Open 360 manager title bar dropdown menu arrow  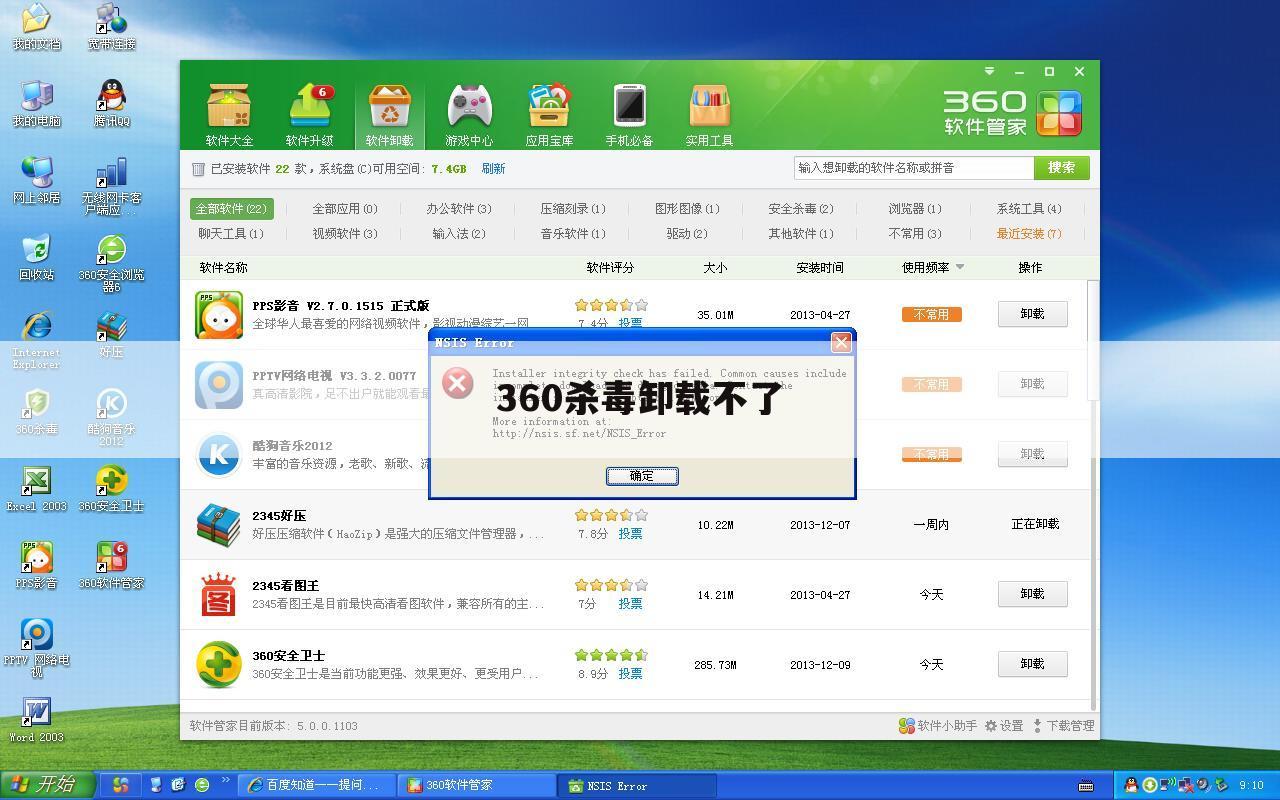tap(989, 71)
